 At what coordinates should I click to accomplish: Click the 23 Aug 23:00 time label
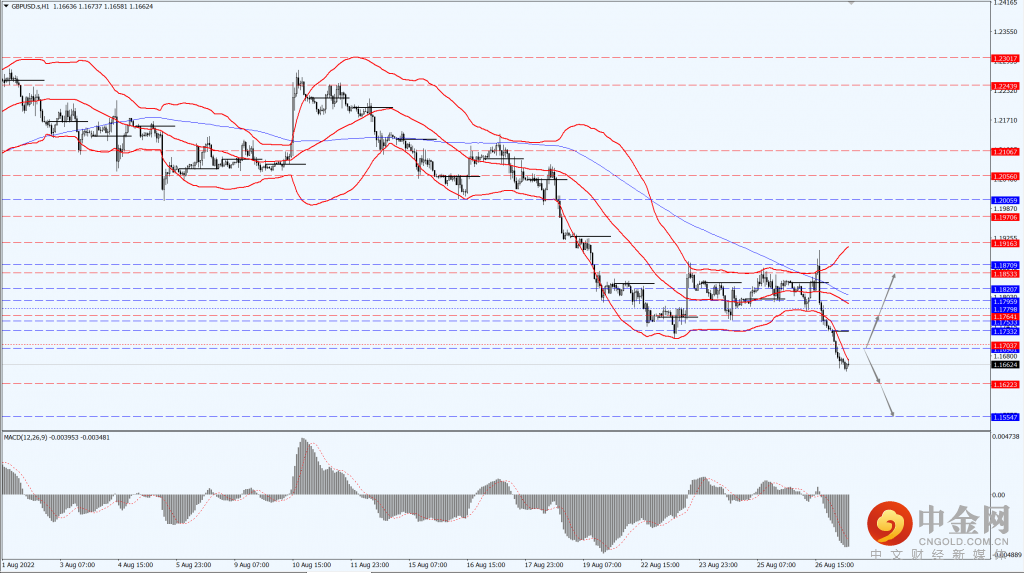pyautogui.click(x=718, y=565)
